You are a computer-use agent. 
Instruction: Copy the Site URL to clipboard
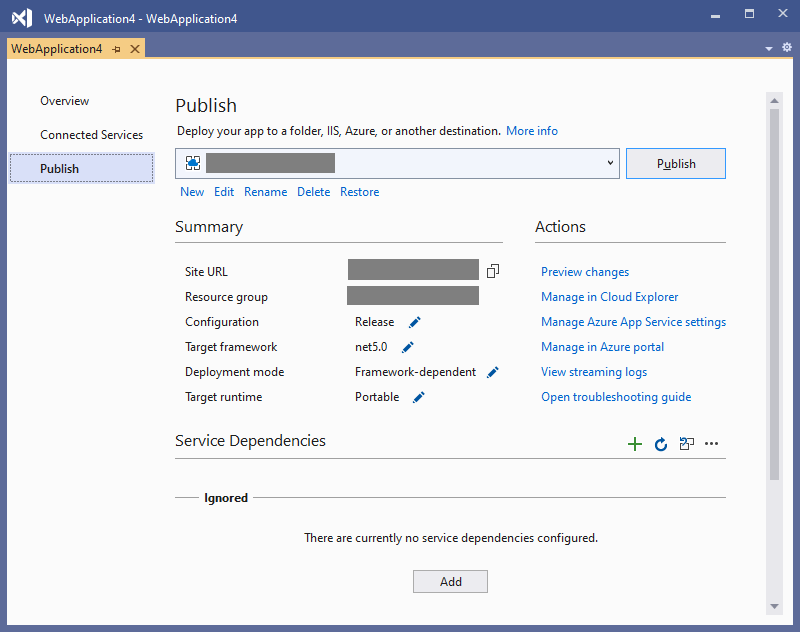point(493,271)
